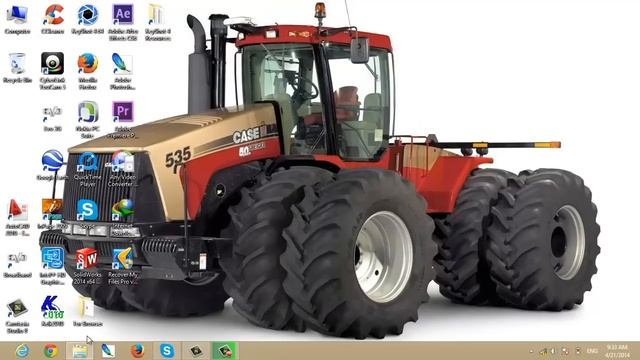Viewport: 640px width, 360px height.
Task: Open the Internet Download Manager shortcut
Action: [x=123, y=218]
